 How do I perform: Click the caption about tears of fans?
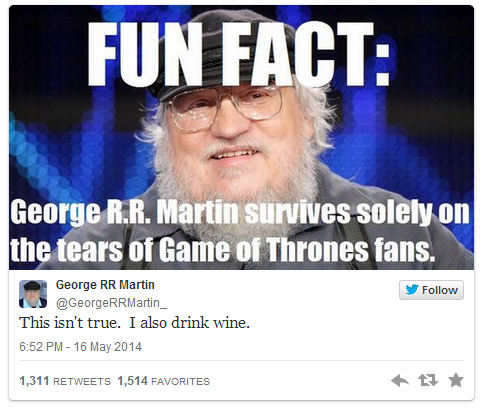click(223, 249)
